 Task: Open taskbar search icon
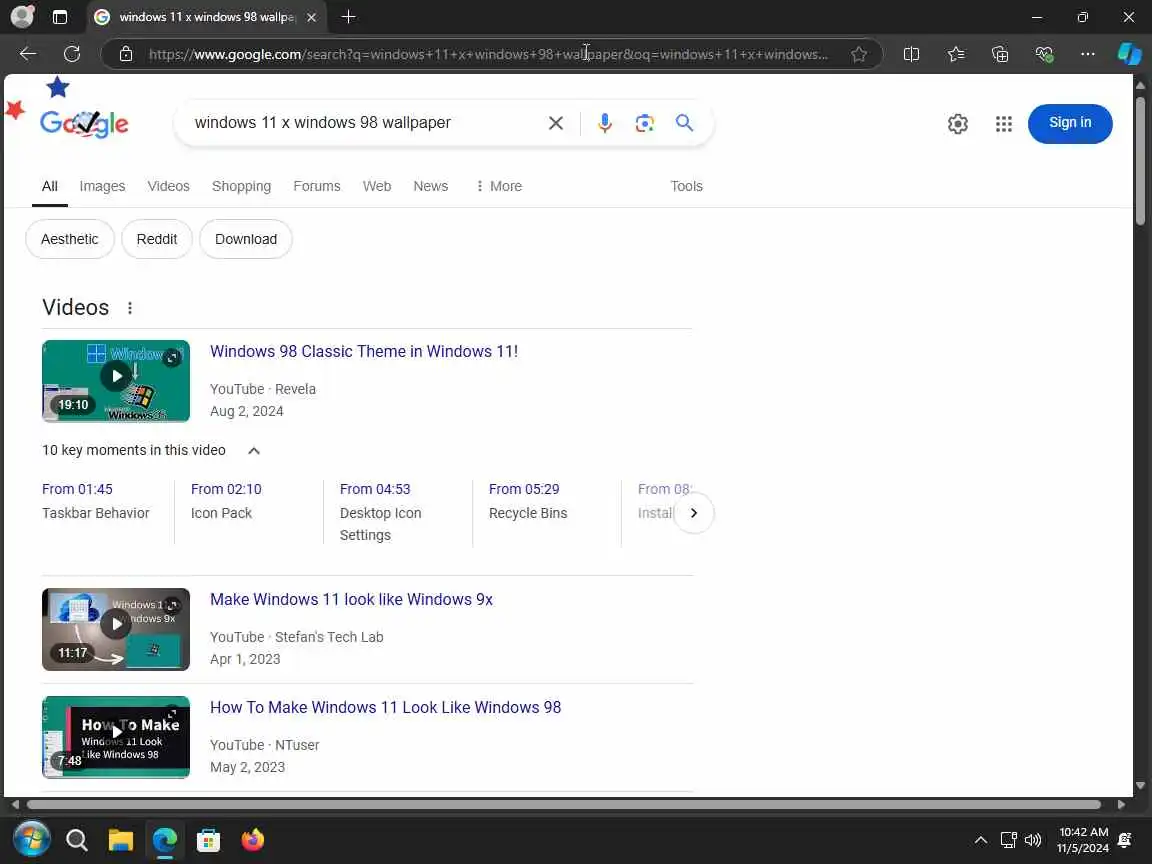click(77, 839)
